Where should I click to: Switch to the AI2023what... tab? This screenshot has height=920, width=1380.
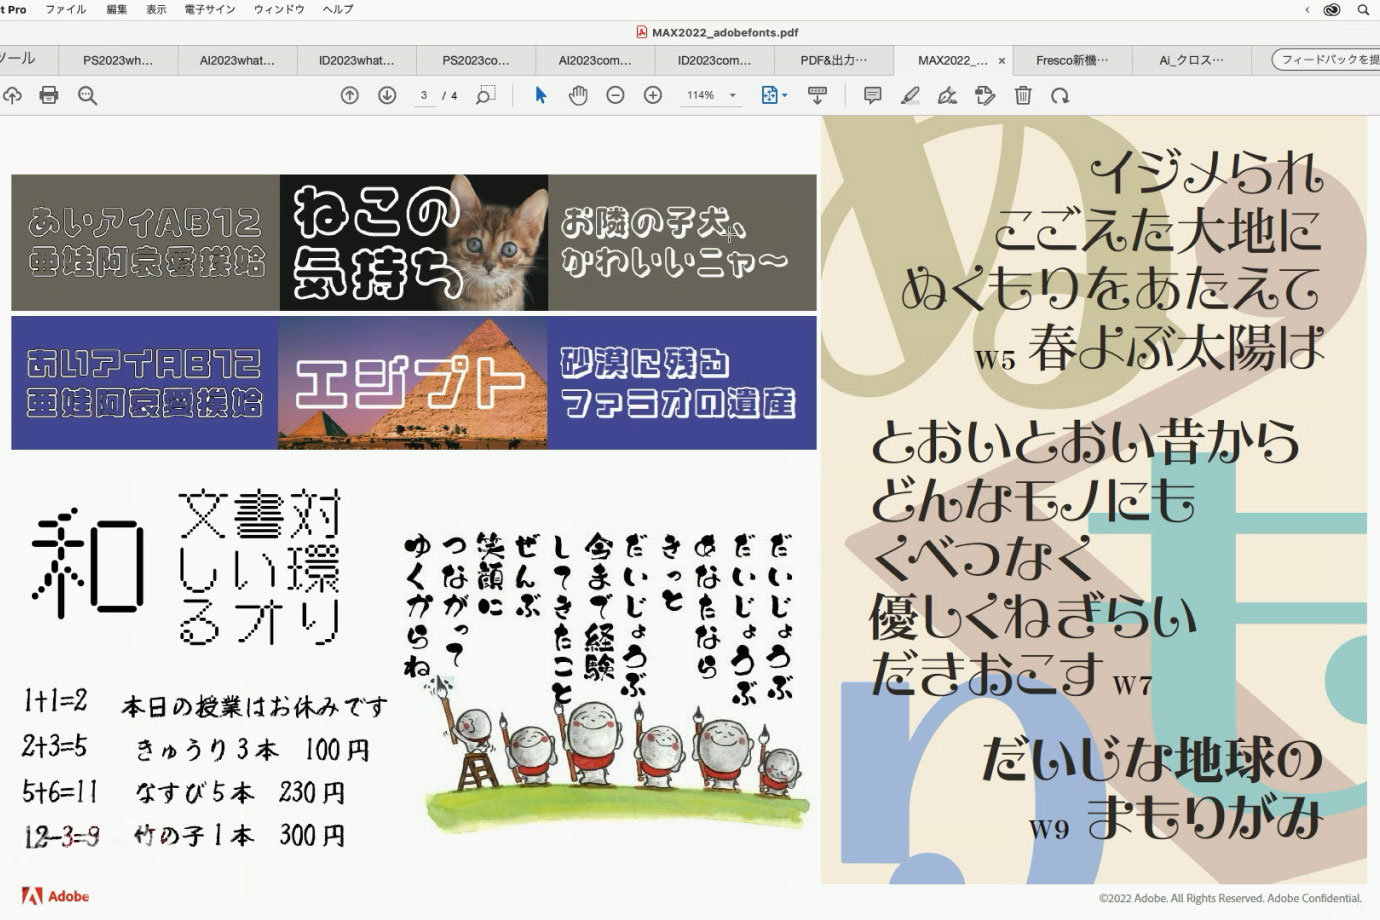[x=237, y=60]
